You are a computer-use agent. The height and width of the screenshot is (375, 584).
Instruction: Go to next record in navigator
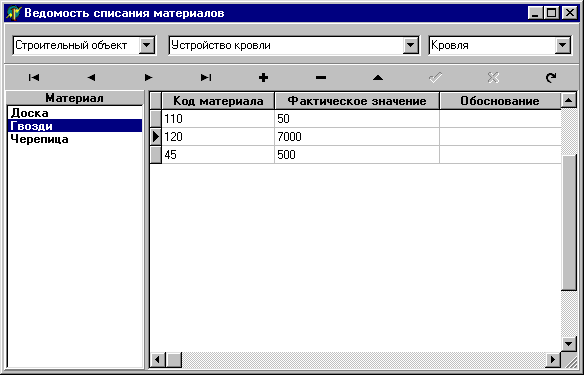(x=149, y=77)
